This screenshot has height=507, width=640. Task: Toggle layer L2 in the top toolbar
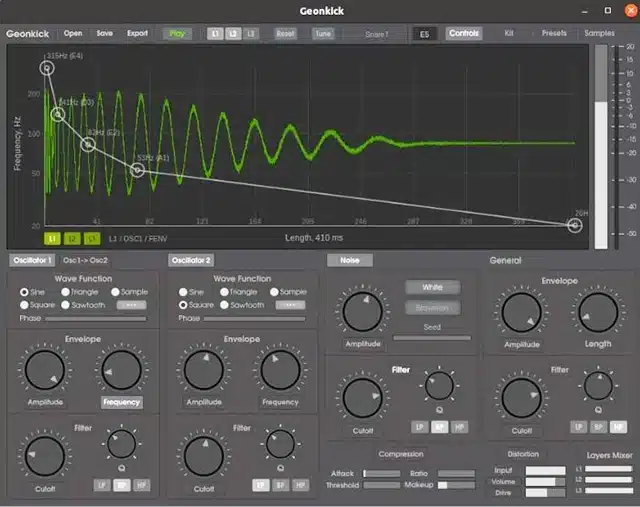pos(233,33)
